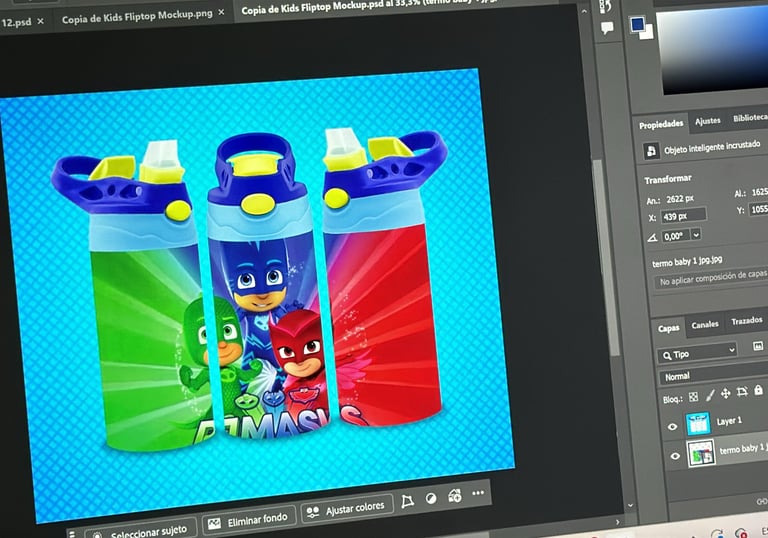768x538 pixels.
Task: Toggle prevent auto-nesting artboard lock
Action: tap(742, 391)
